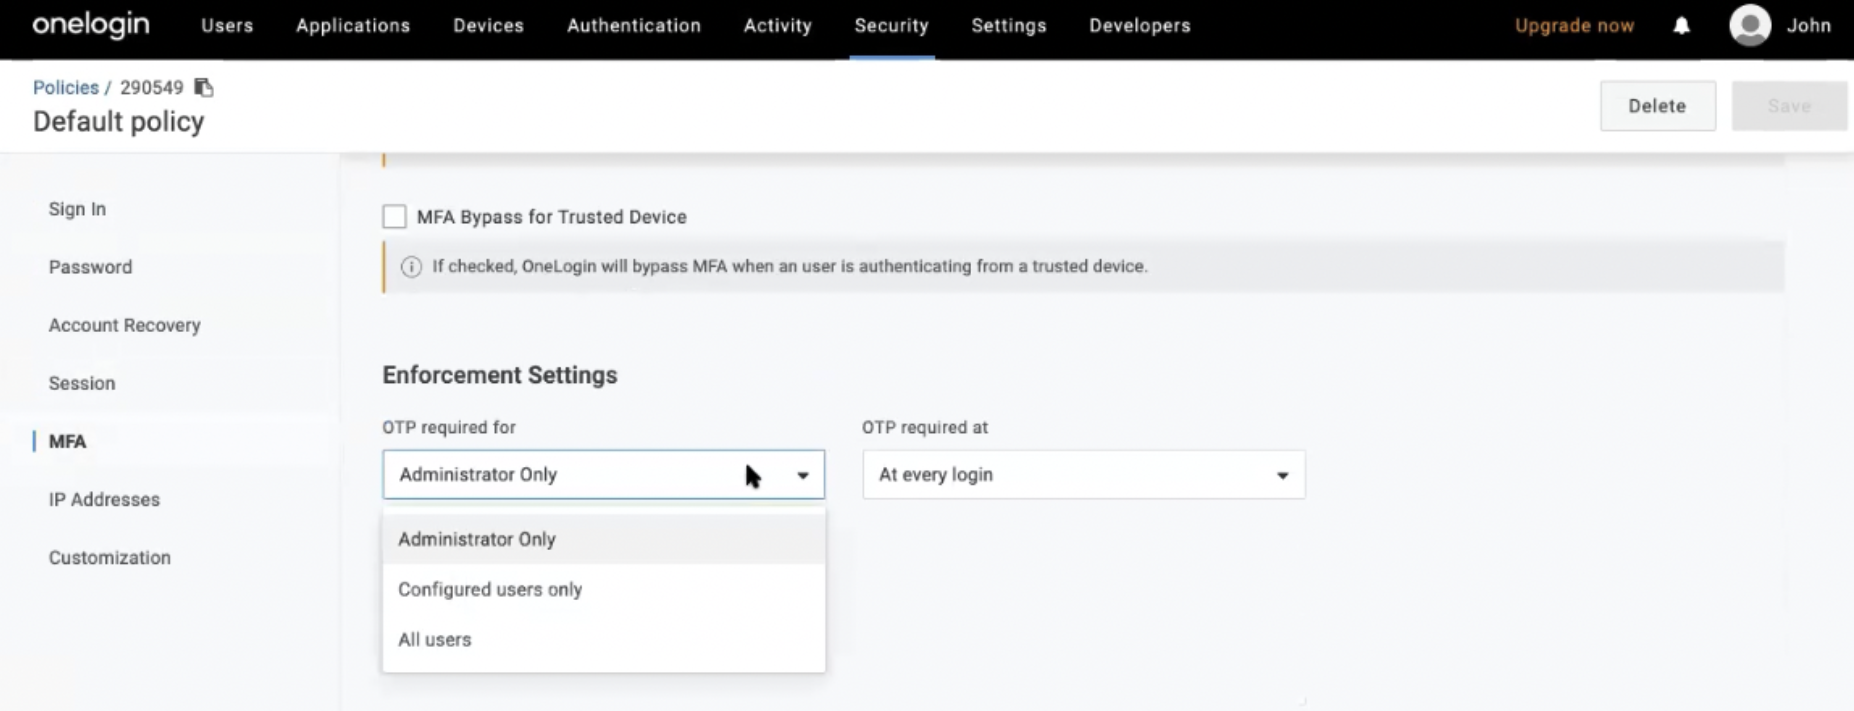Switch to the IP Addresses tab
The image size is (1854, 711).
104,499
